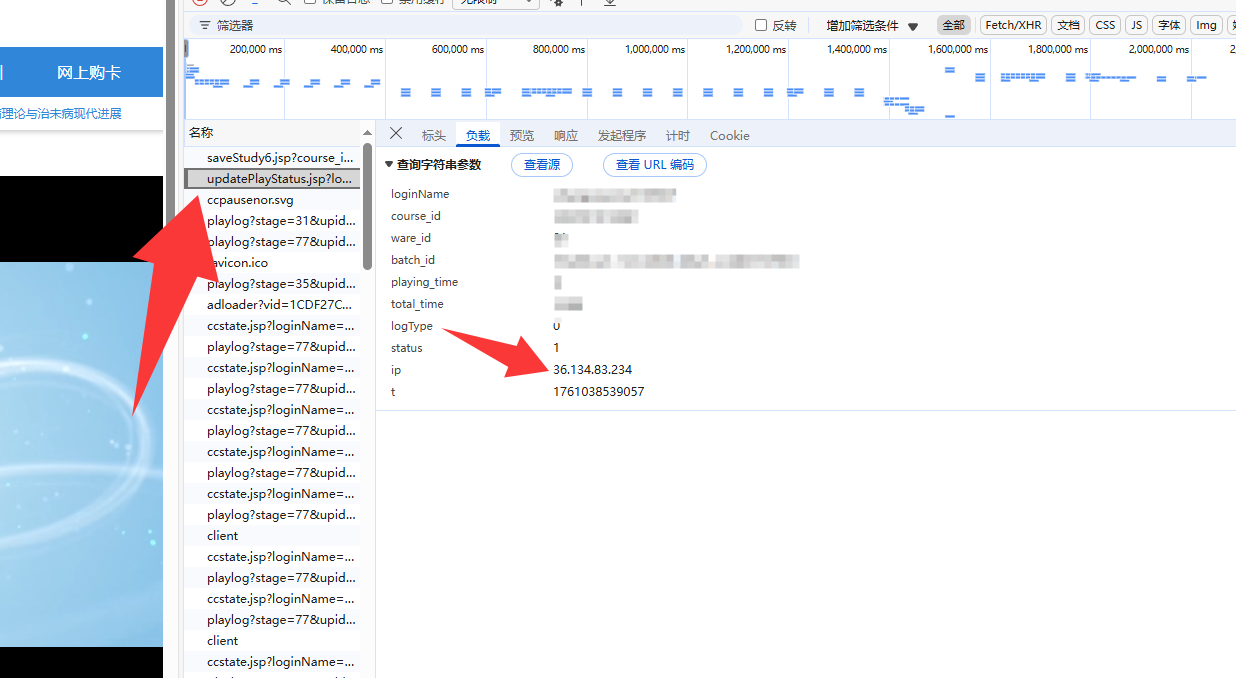This screenshot has width=1236, height=678.
Task: Select the 全部 filter chip
Action: (x=953, y=25)
